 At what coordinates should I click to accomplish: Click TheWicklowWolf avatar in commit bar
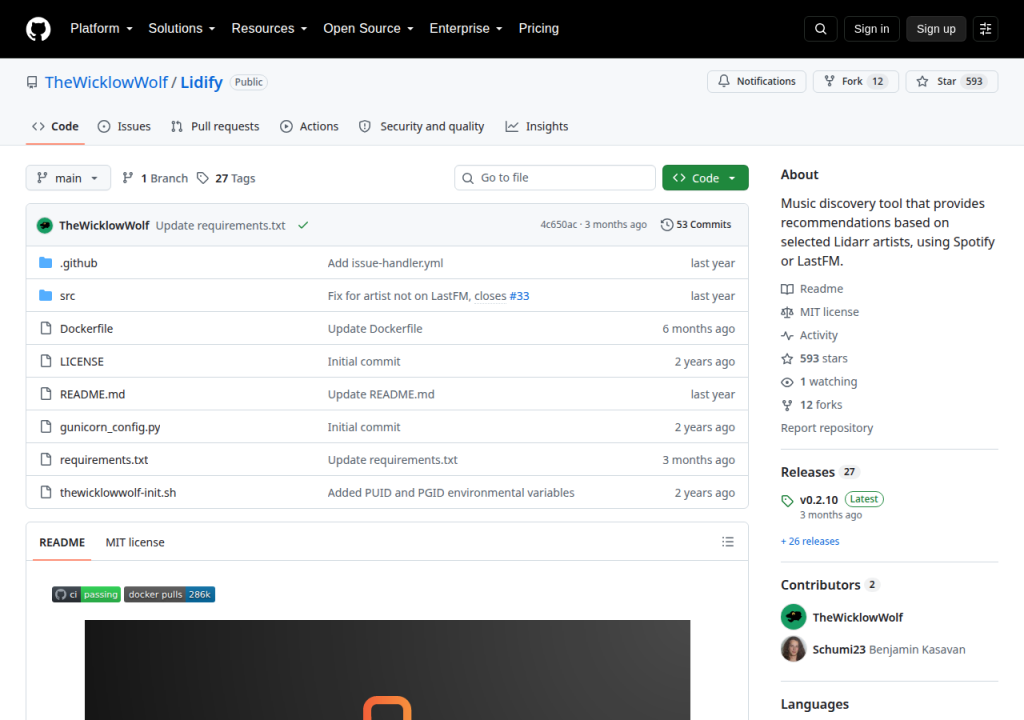[44, 225]
